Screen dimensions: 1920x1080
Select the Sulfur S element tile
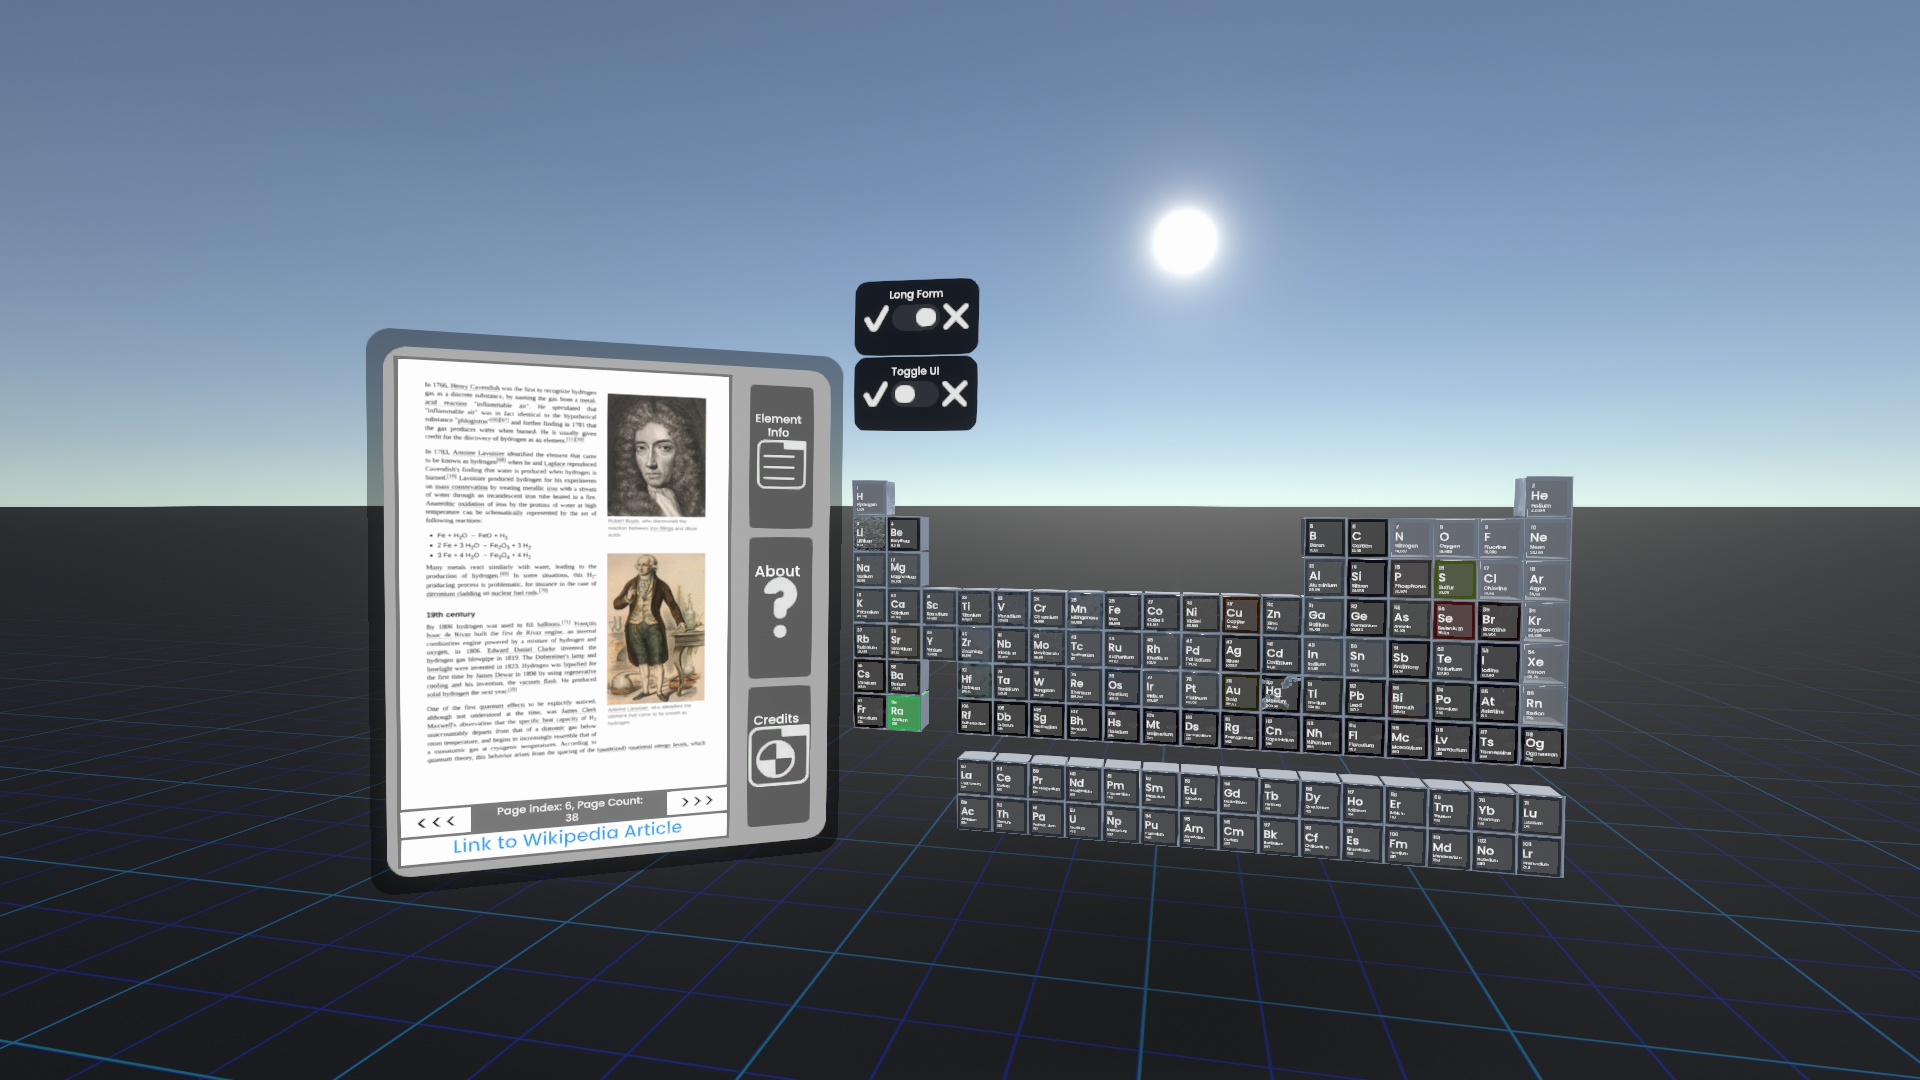coord(1453,580)
